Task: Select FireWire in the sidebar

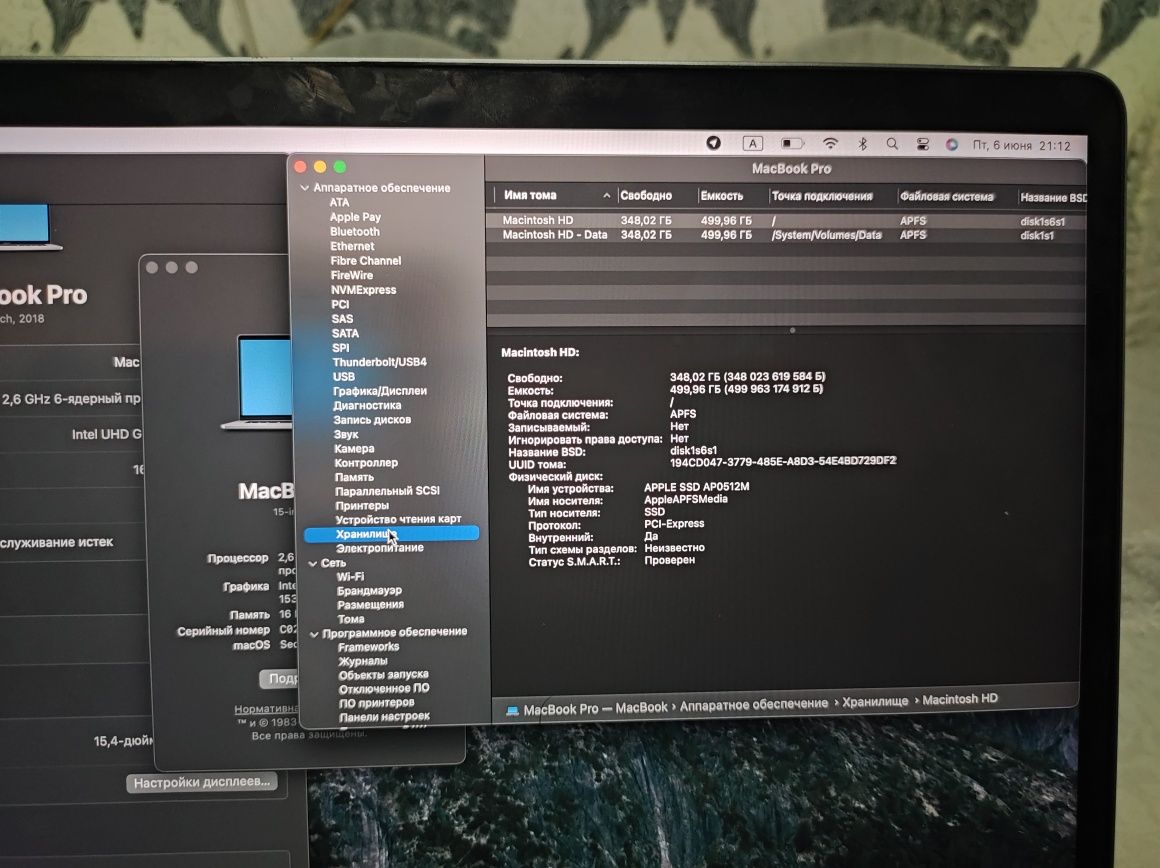Action: click(352, 275)
